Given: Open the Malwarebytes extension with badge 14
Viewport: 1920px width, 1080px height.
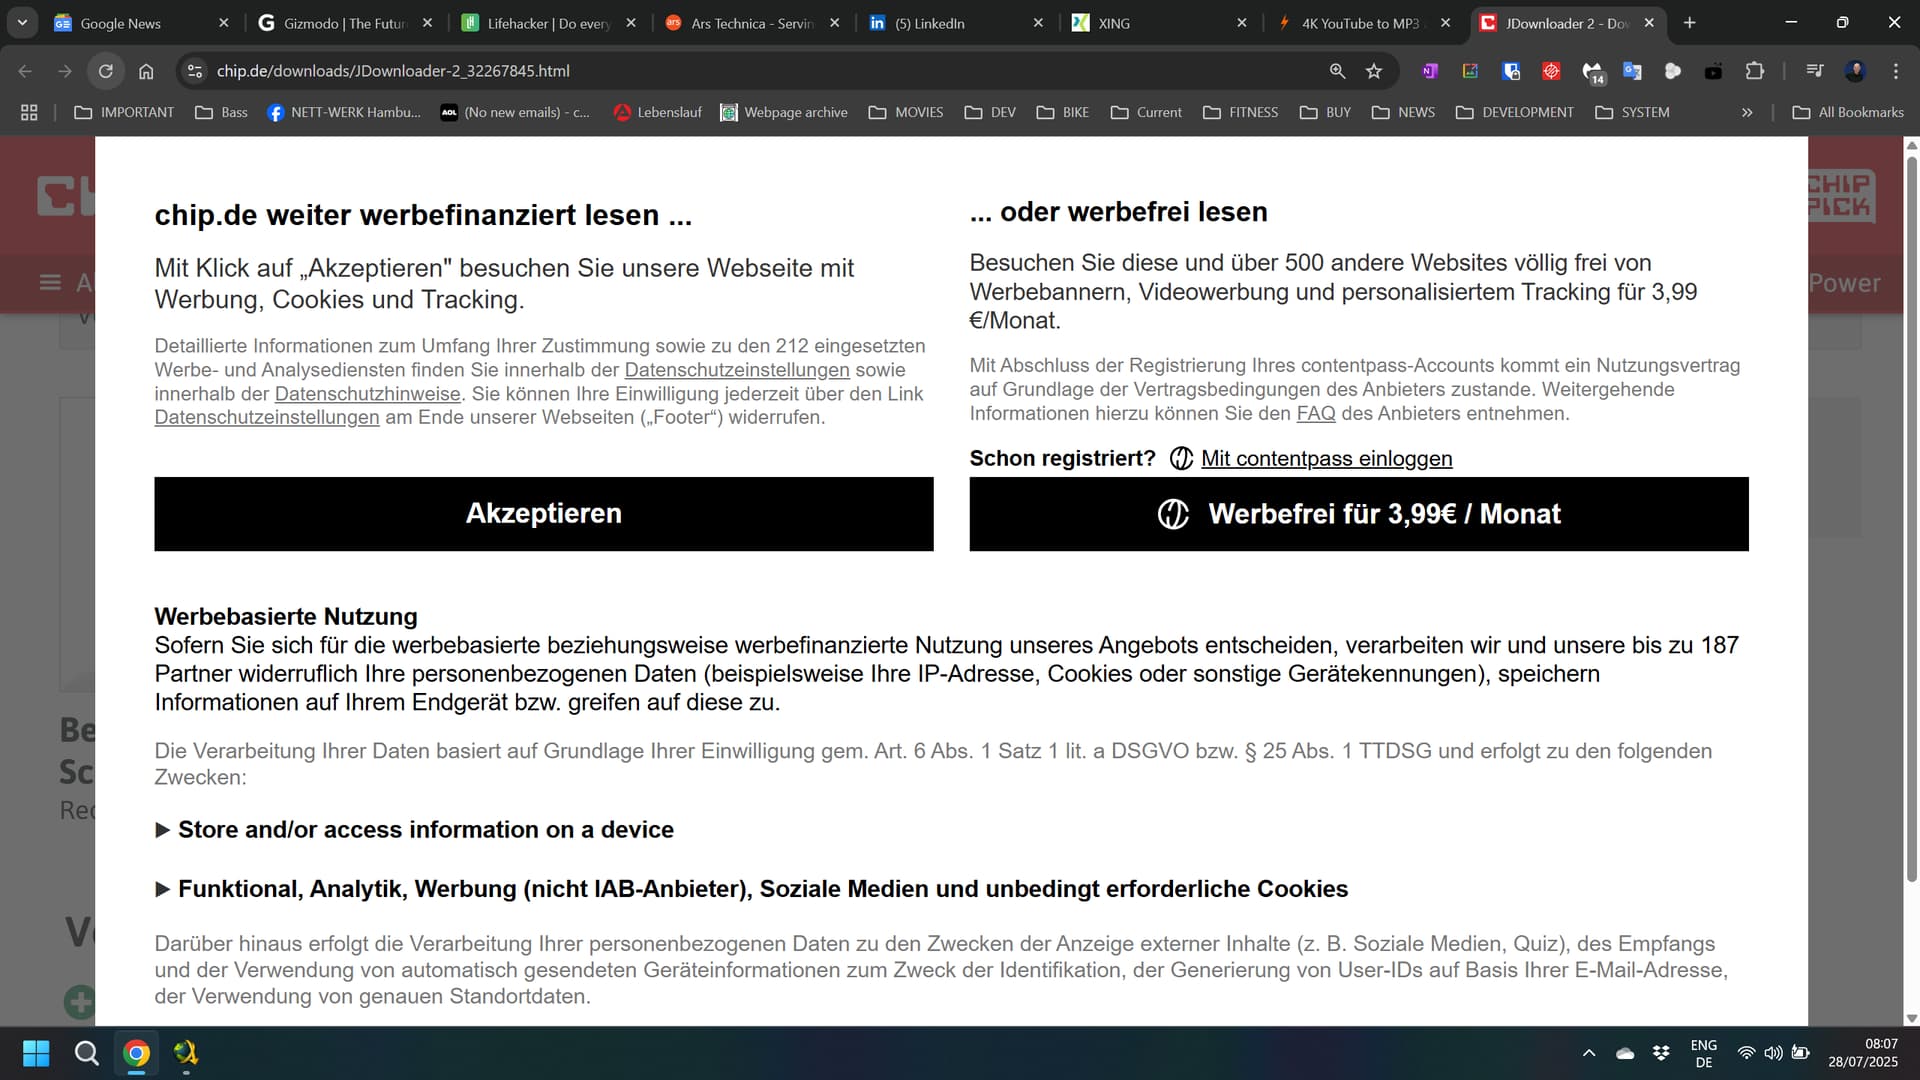Looking at the screenshot, I should click(x=1593, y=72).
